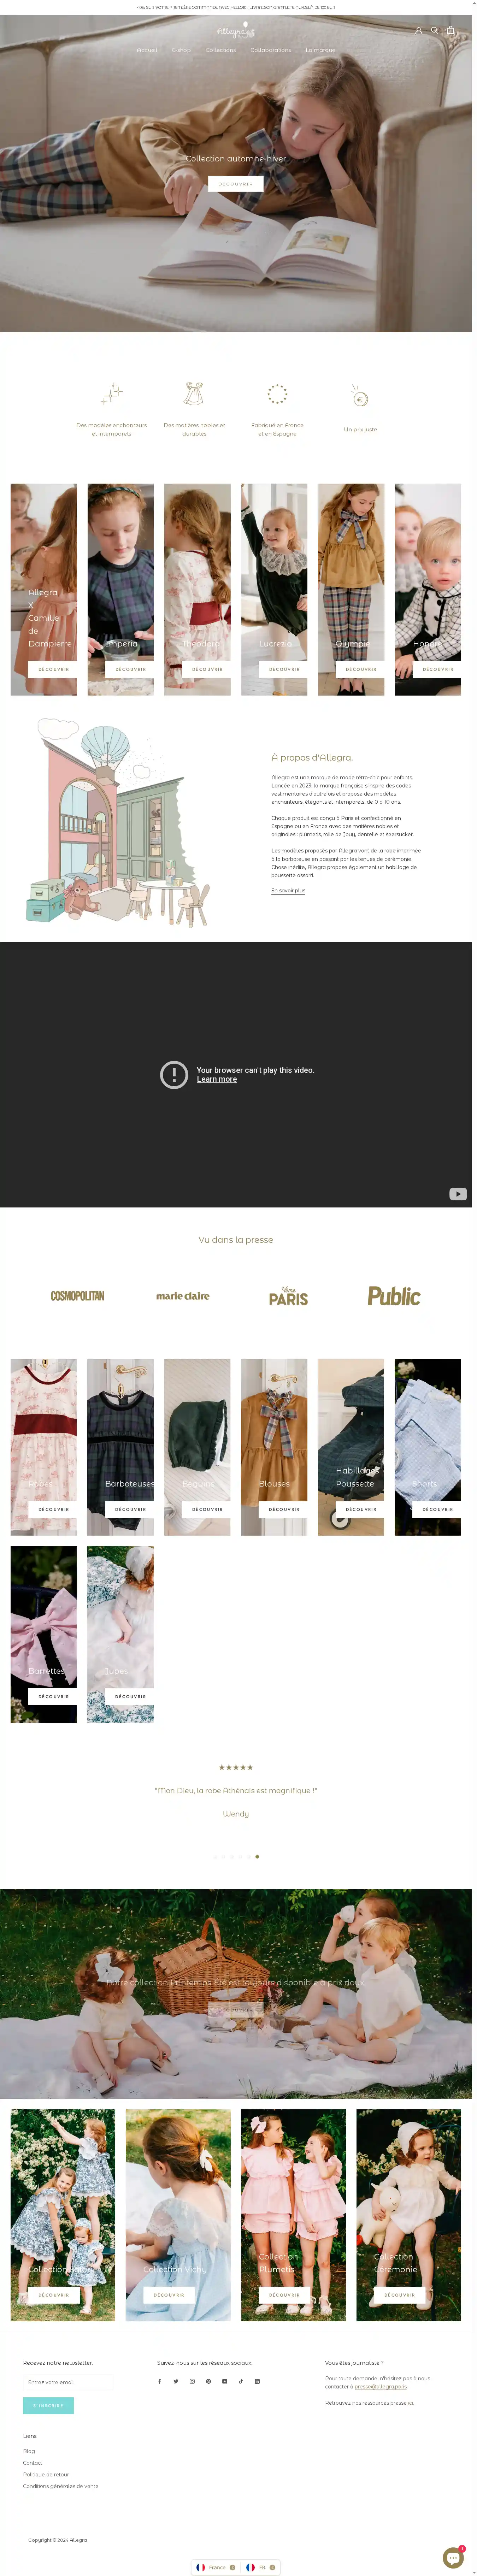Open the shopping bag cart icon

(450, 31)
